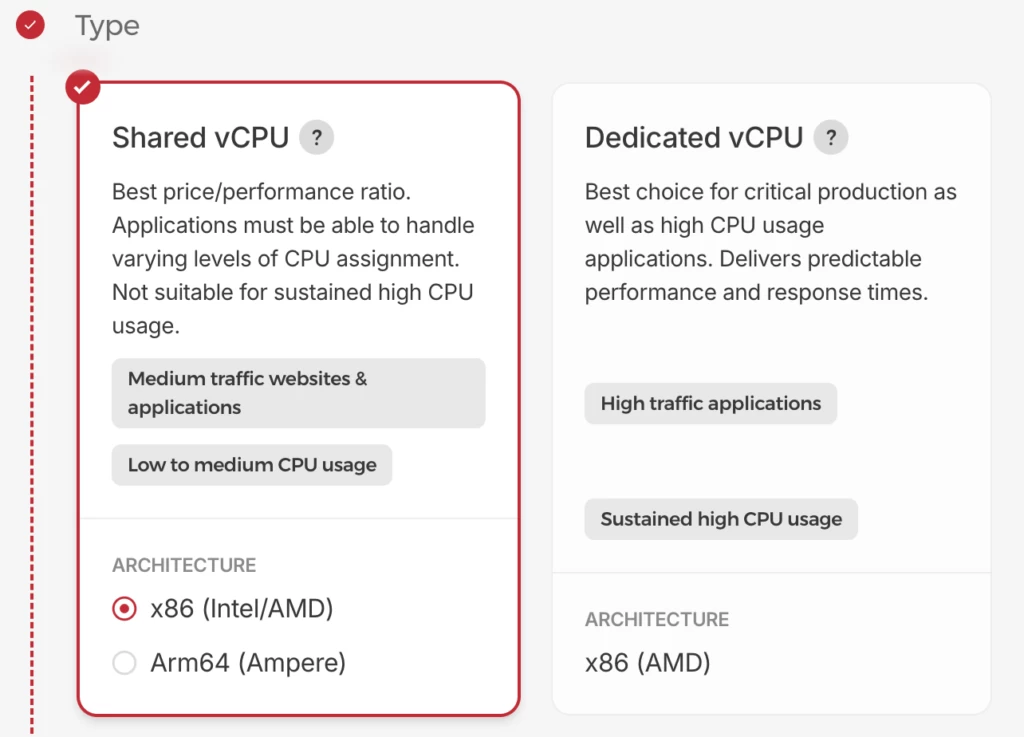This screenshot has height=737, width=1024.
Task: Click the red checkmark beside Type heading
Action: click(31, 26)
